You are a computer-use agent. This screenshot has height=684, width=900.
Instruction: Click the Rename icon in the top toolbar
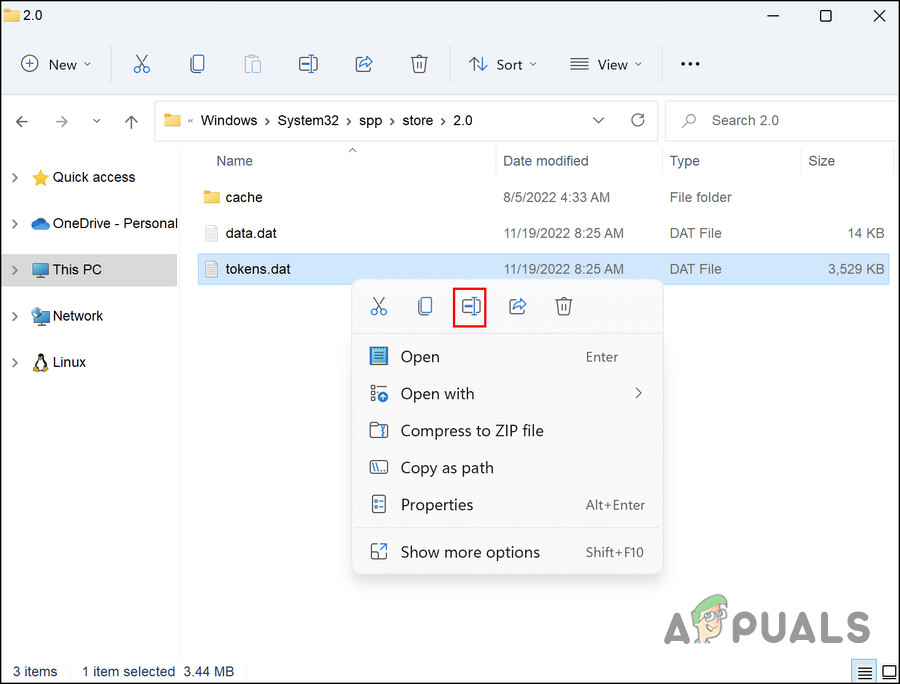[x=308, y=64]
